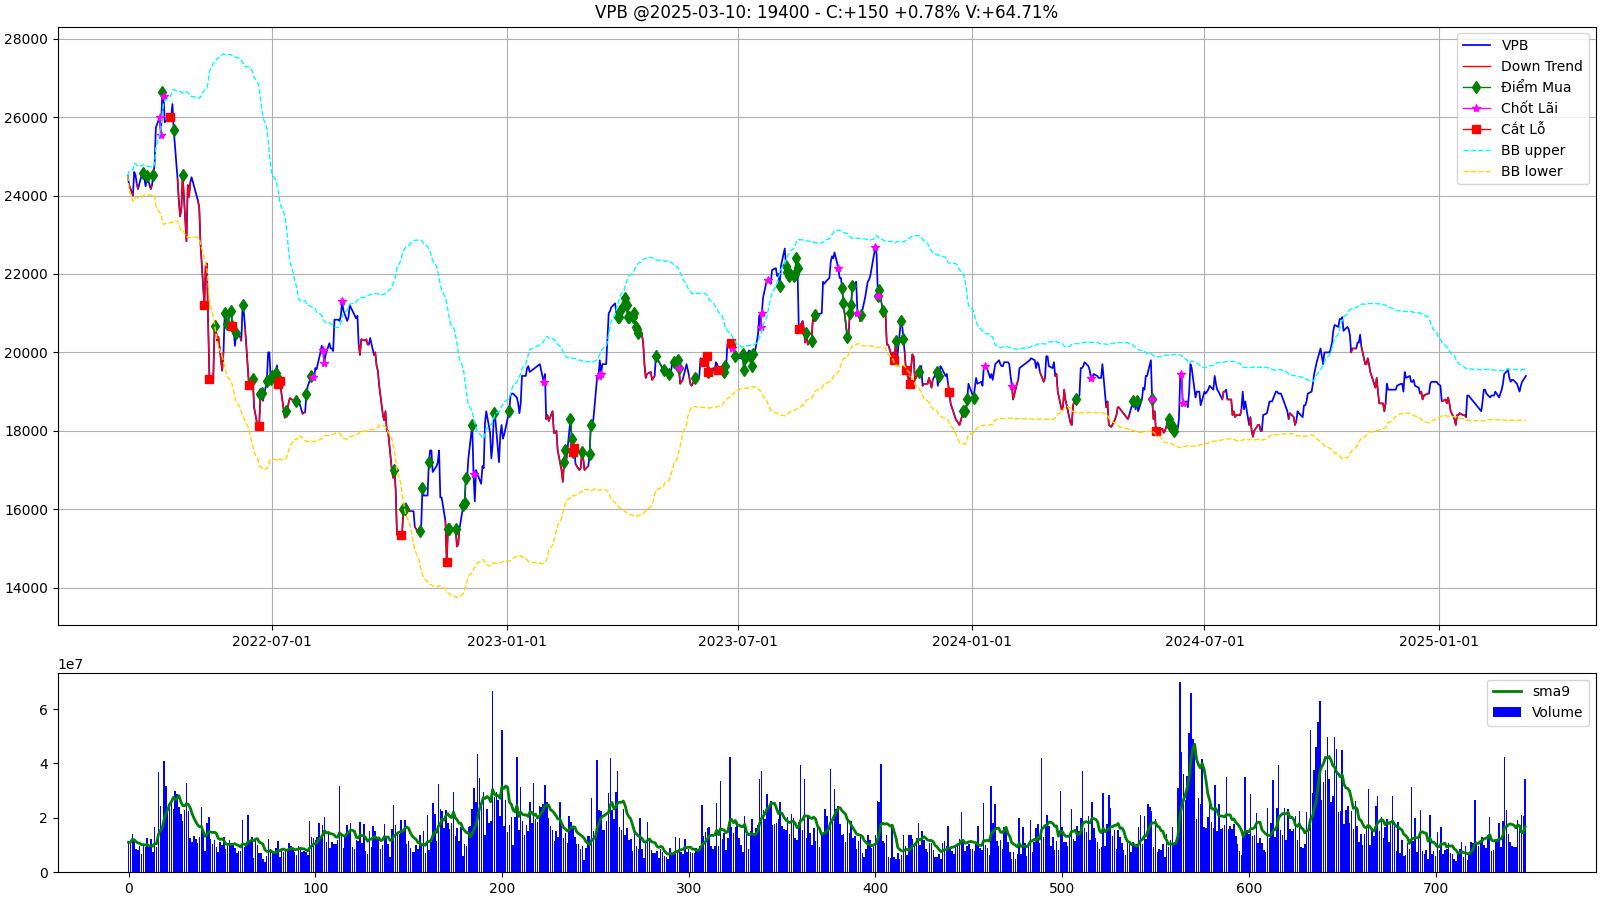Click the volume x-axis label 200
Image resolution: width=1600 pixels, height=900 pixels.
coord(502,888)
